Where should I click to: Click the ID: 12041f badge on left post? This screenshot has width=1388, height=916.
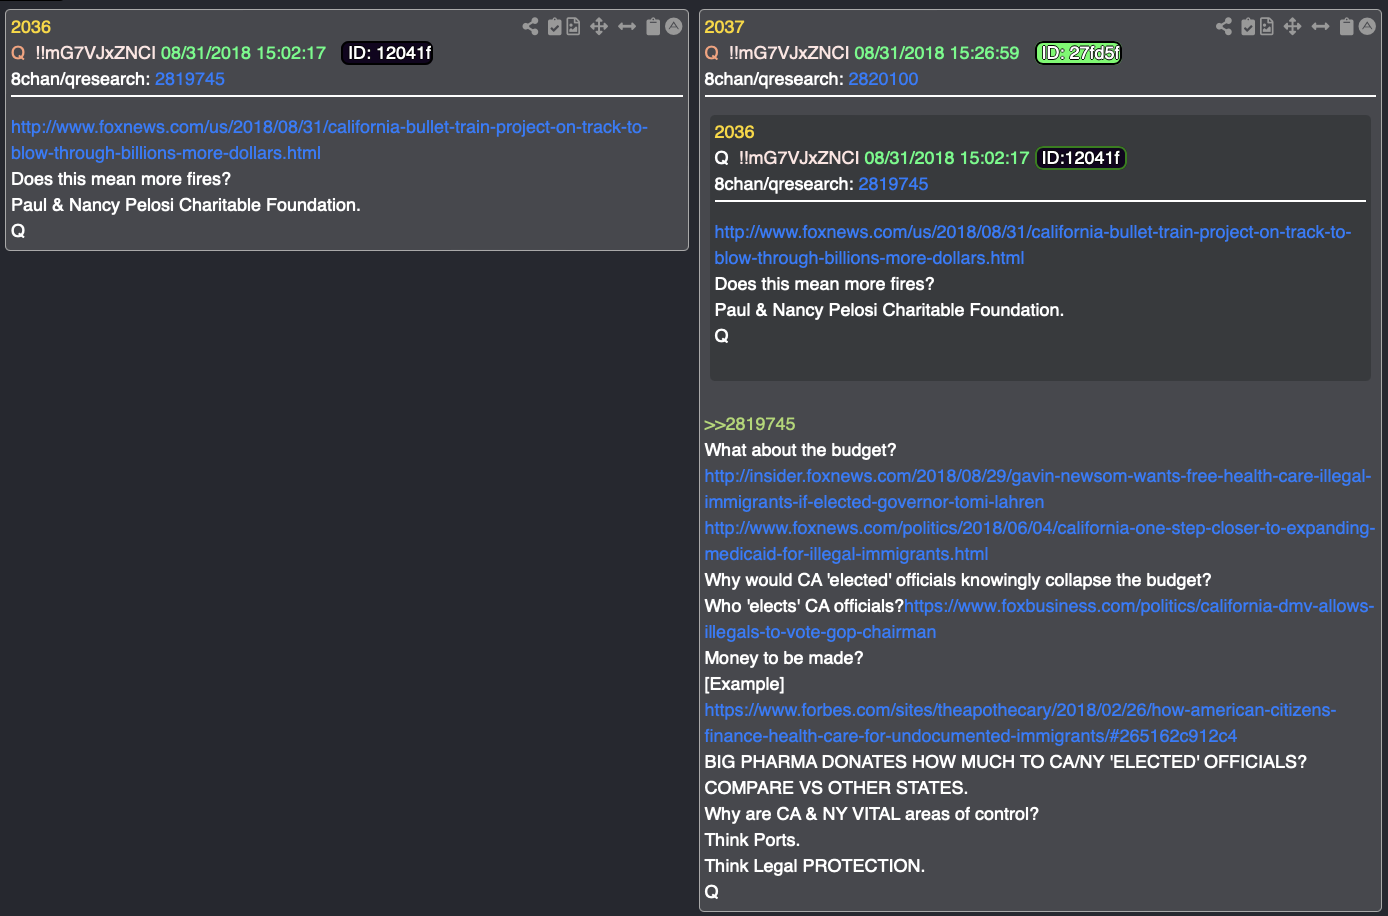coord(388,53)
